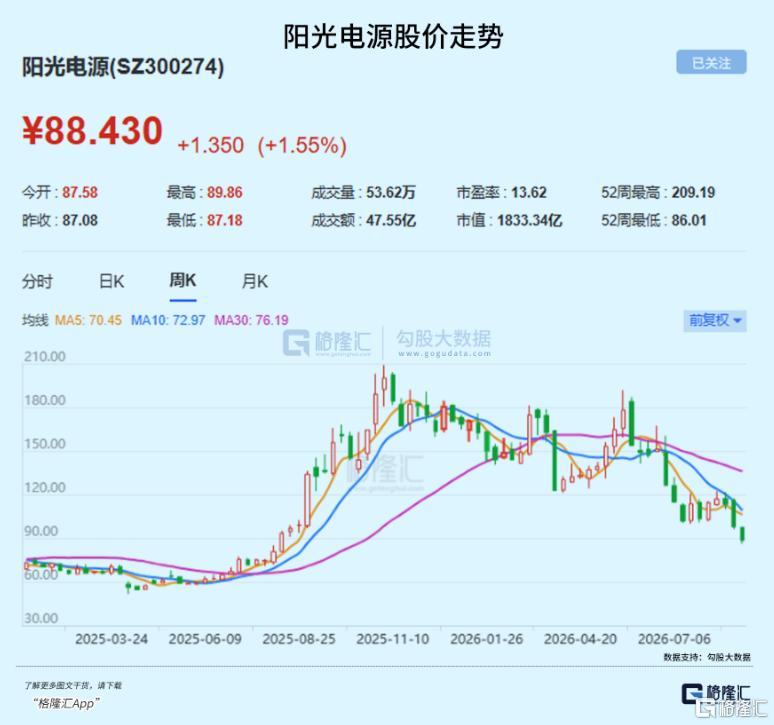
Task: Switch to the 月K chart tab
Action: (254, 281)
